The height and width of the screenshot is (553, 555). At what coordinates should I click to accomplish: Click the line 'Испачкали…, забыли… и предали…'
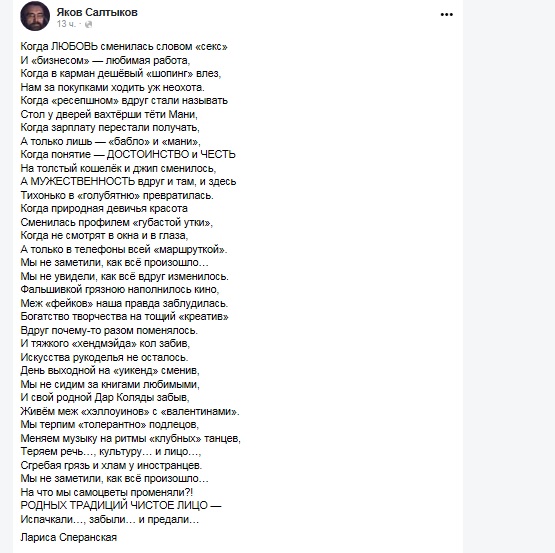(110, 519)
